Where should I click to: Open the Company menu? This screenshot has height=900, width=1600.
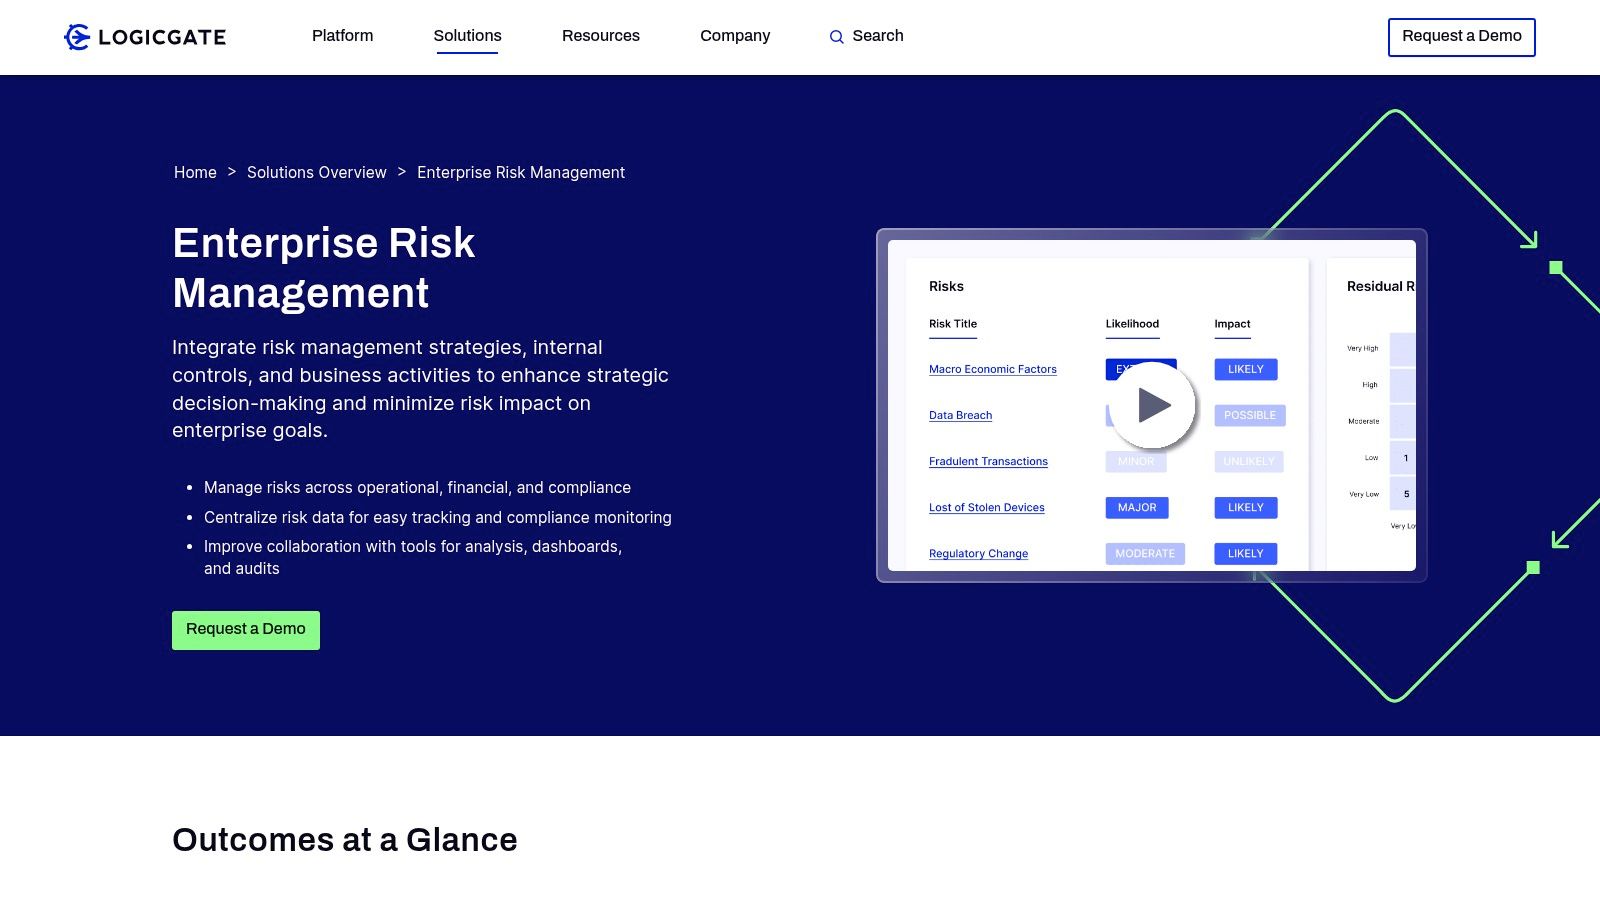(x=735, y=36)
